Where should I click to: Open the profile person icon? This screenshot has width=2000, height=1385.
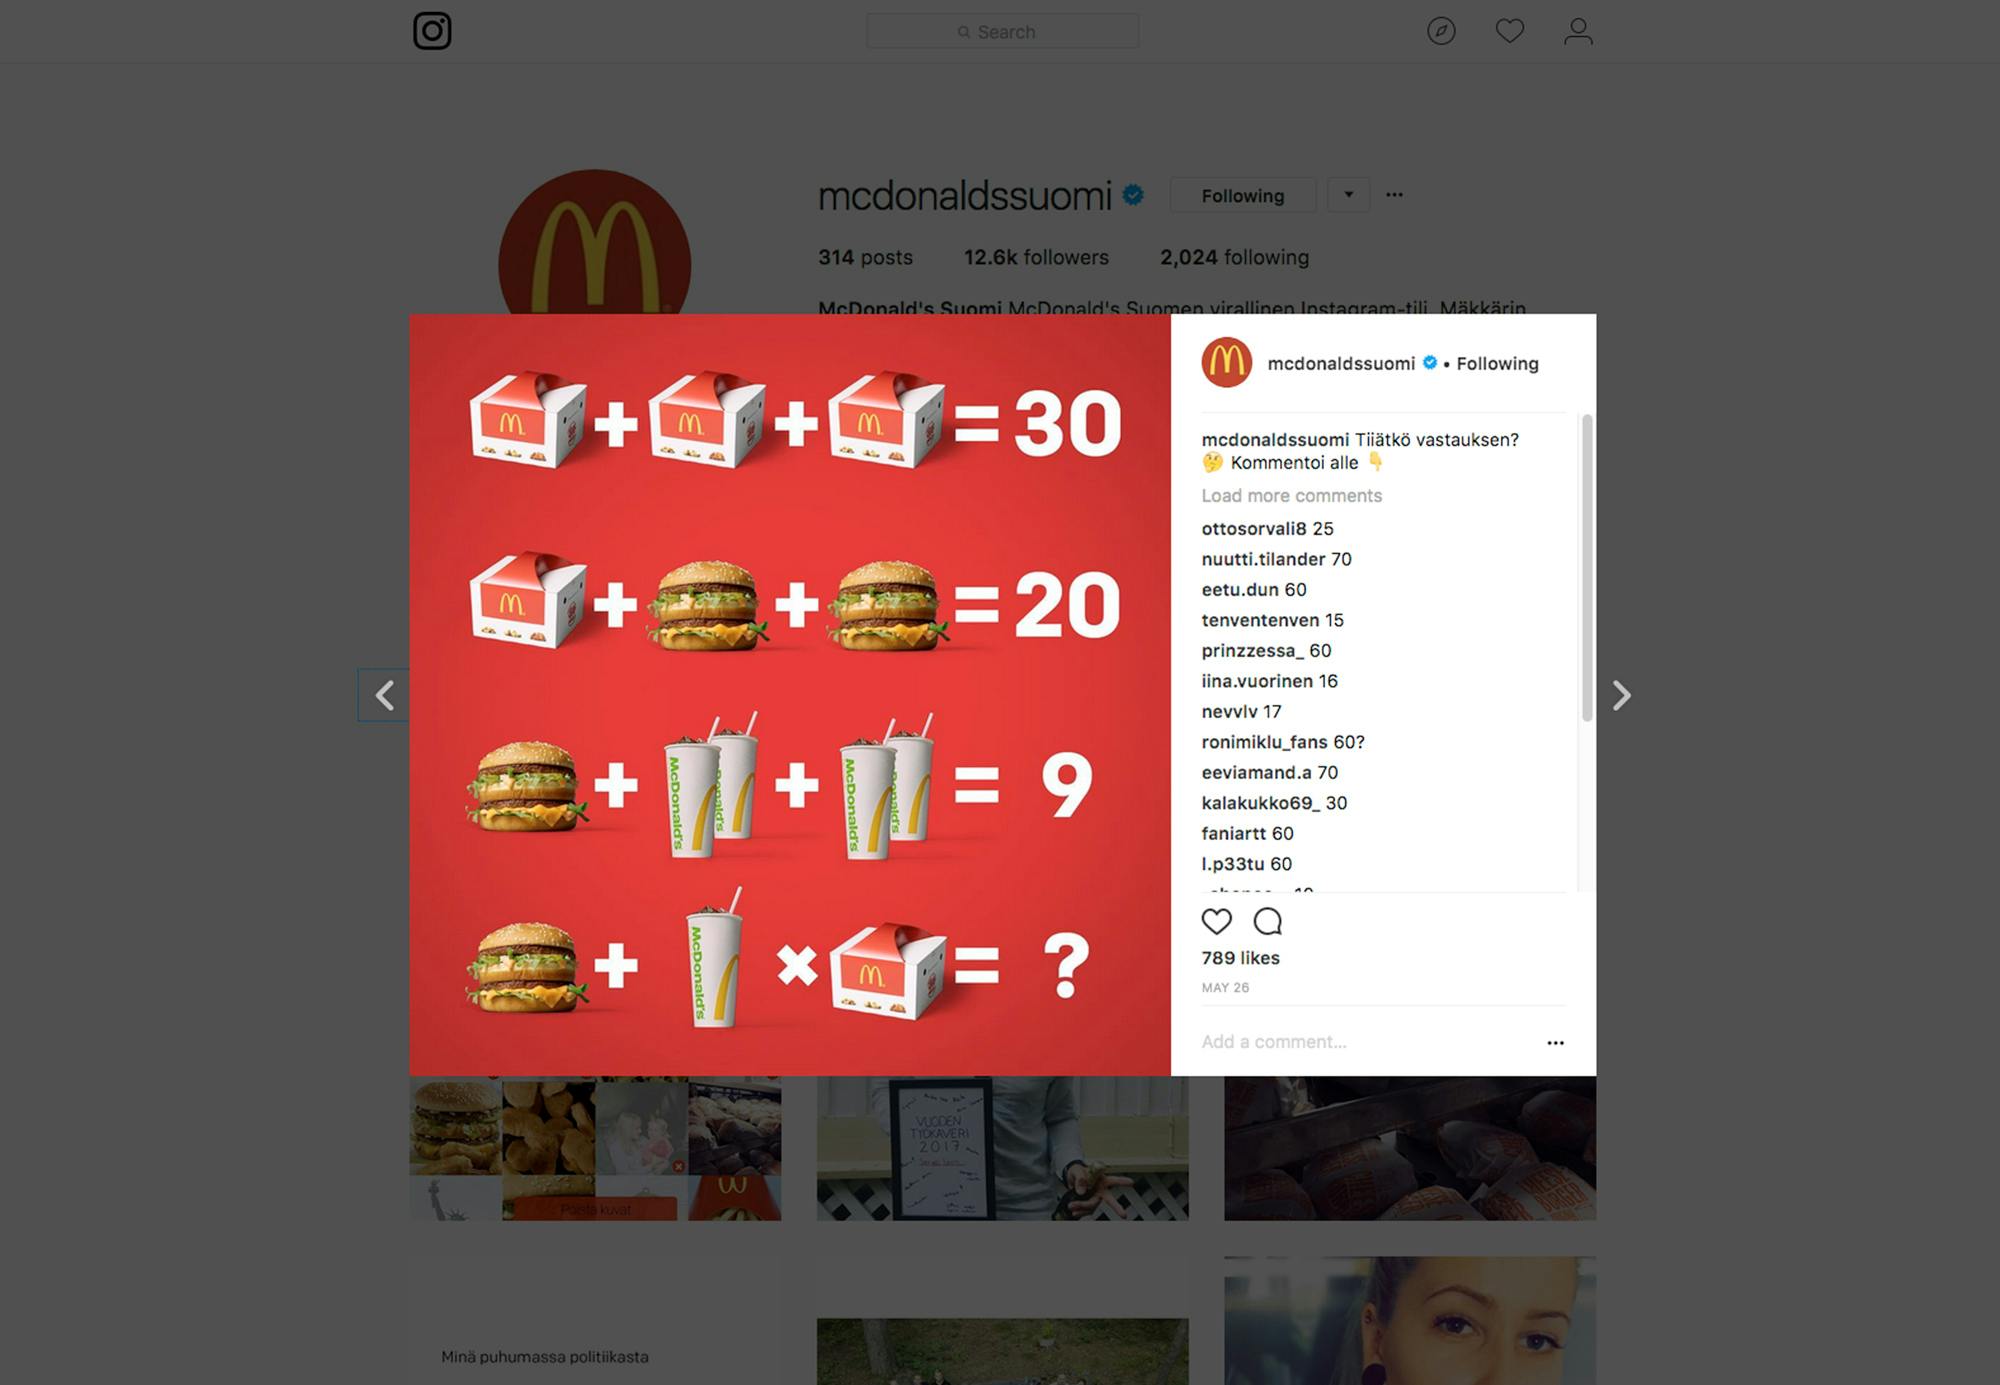[x=1578, y=31]
